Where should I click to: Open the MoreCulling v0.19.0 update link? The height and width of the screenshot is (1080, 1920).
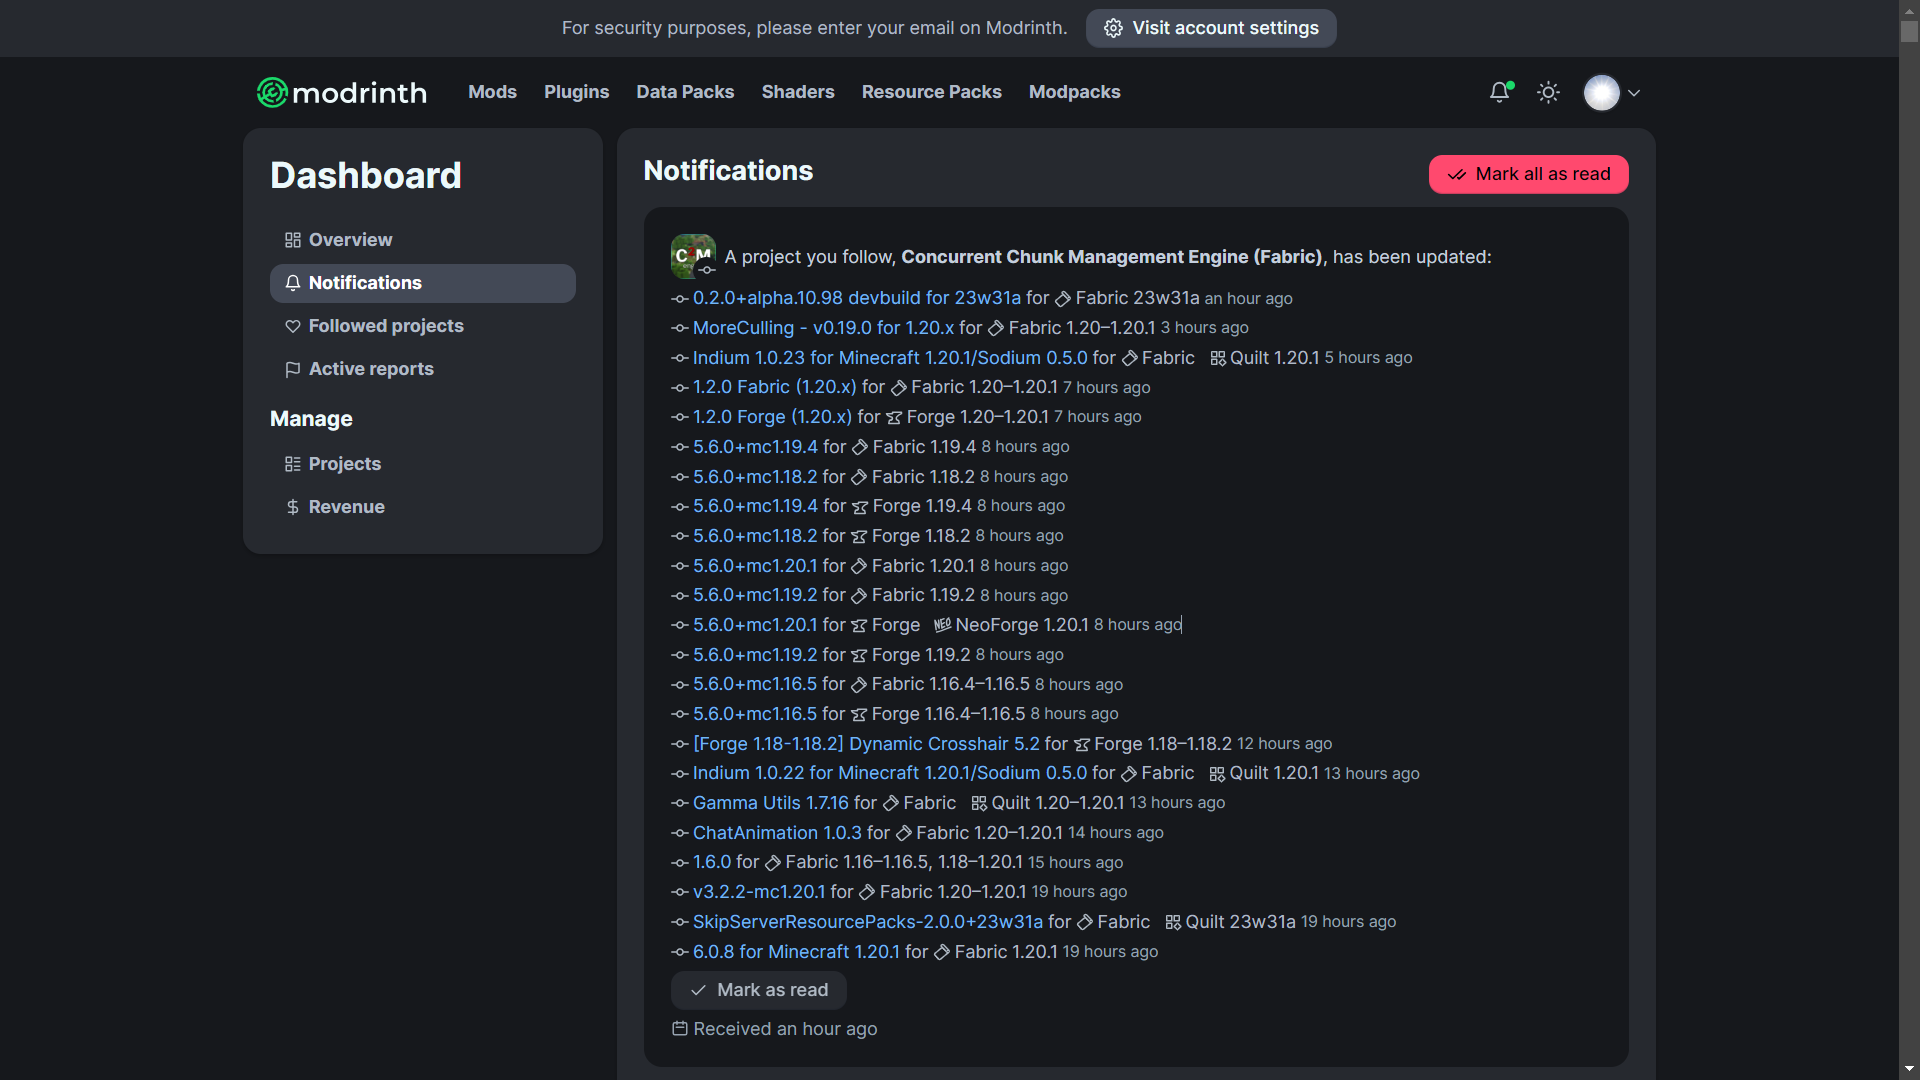coord(822,327)
